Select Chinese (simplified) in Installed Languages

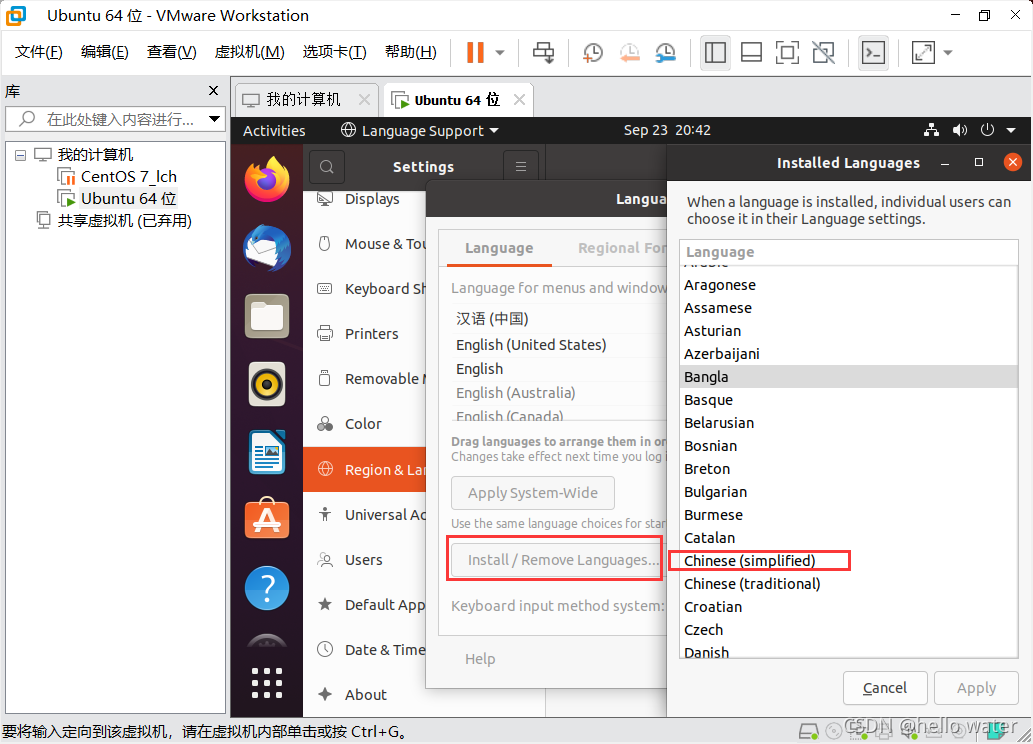point(849,561)
